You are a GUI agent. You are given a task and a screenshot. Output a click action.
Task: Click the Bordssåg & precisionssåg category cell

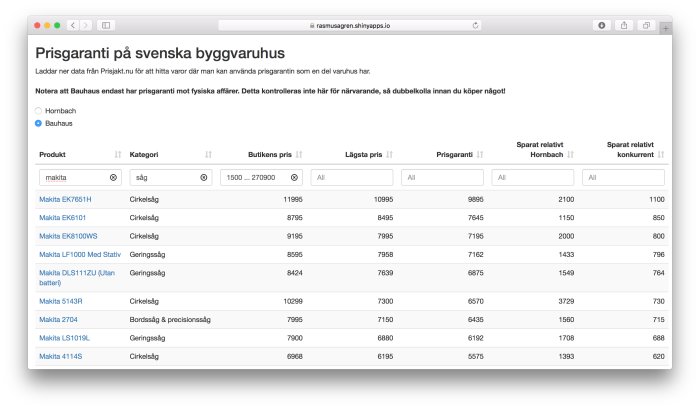coord(170,320)
